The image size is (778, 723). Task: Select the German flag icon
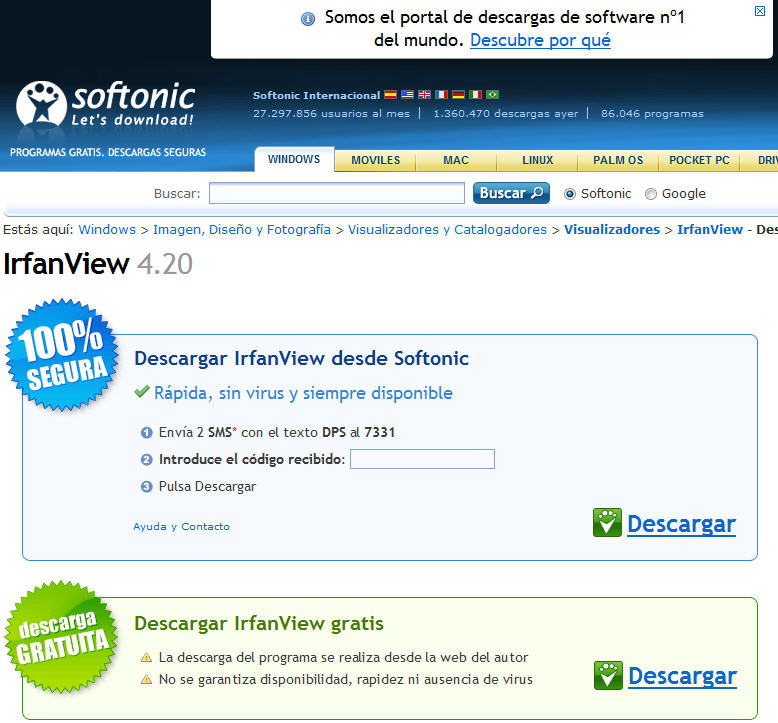click(458, 94)
